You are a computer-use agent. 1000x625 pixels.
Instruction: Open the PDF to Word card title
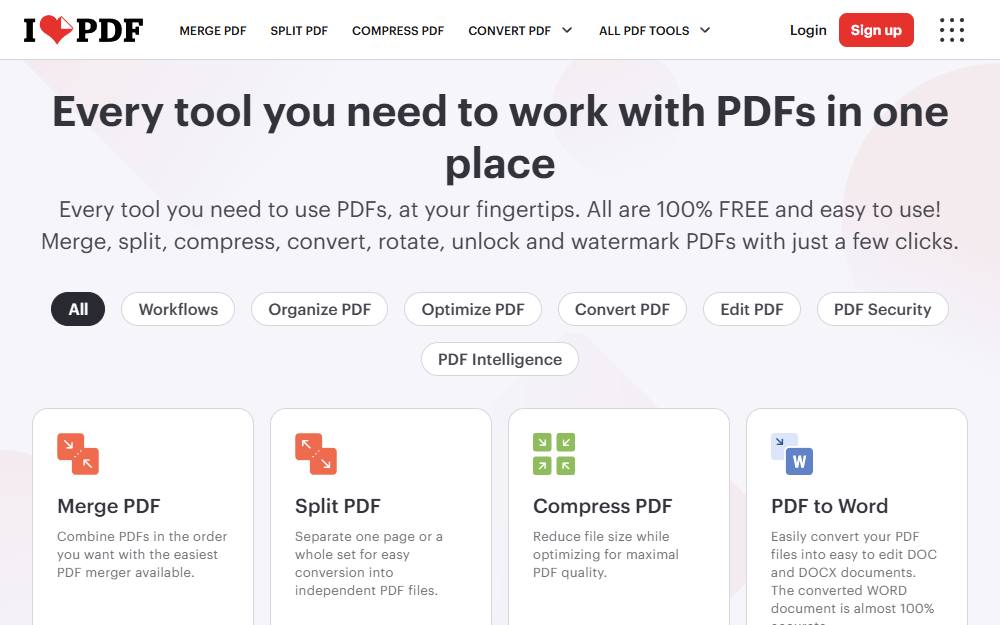[829, 506]
